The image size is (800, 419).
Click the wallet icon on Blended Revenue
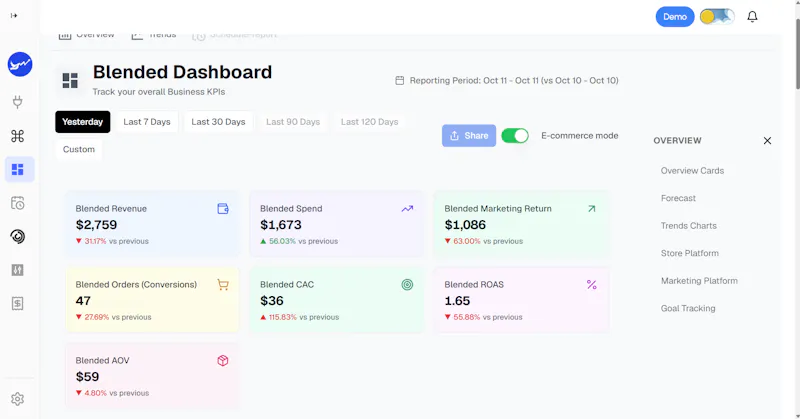(223, 209)
